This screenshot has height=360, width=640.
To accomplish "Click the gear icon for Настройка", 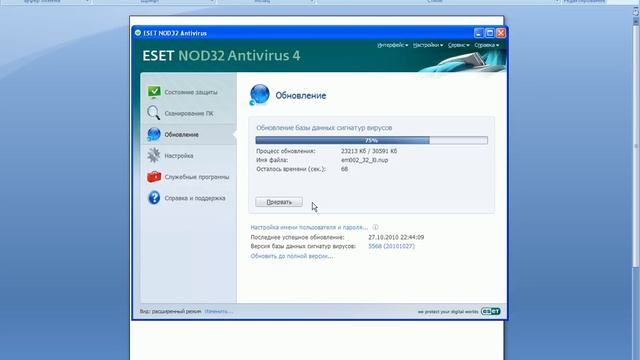I will click(x=153, y=156).
